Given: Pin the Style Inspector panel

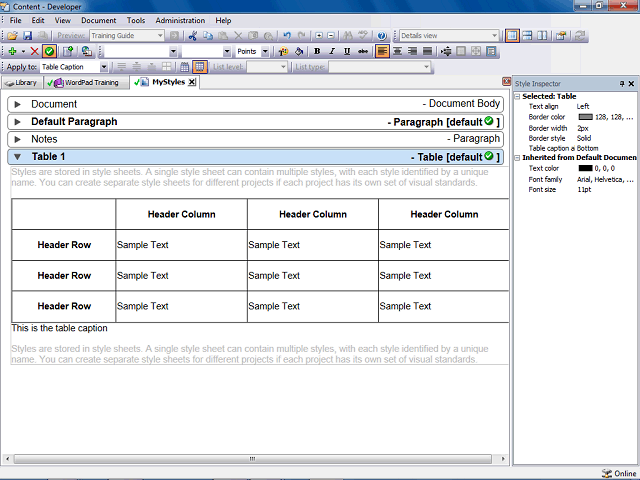Looking at the screenshot, I should pyautogui.click(x=622, y=84).
